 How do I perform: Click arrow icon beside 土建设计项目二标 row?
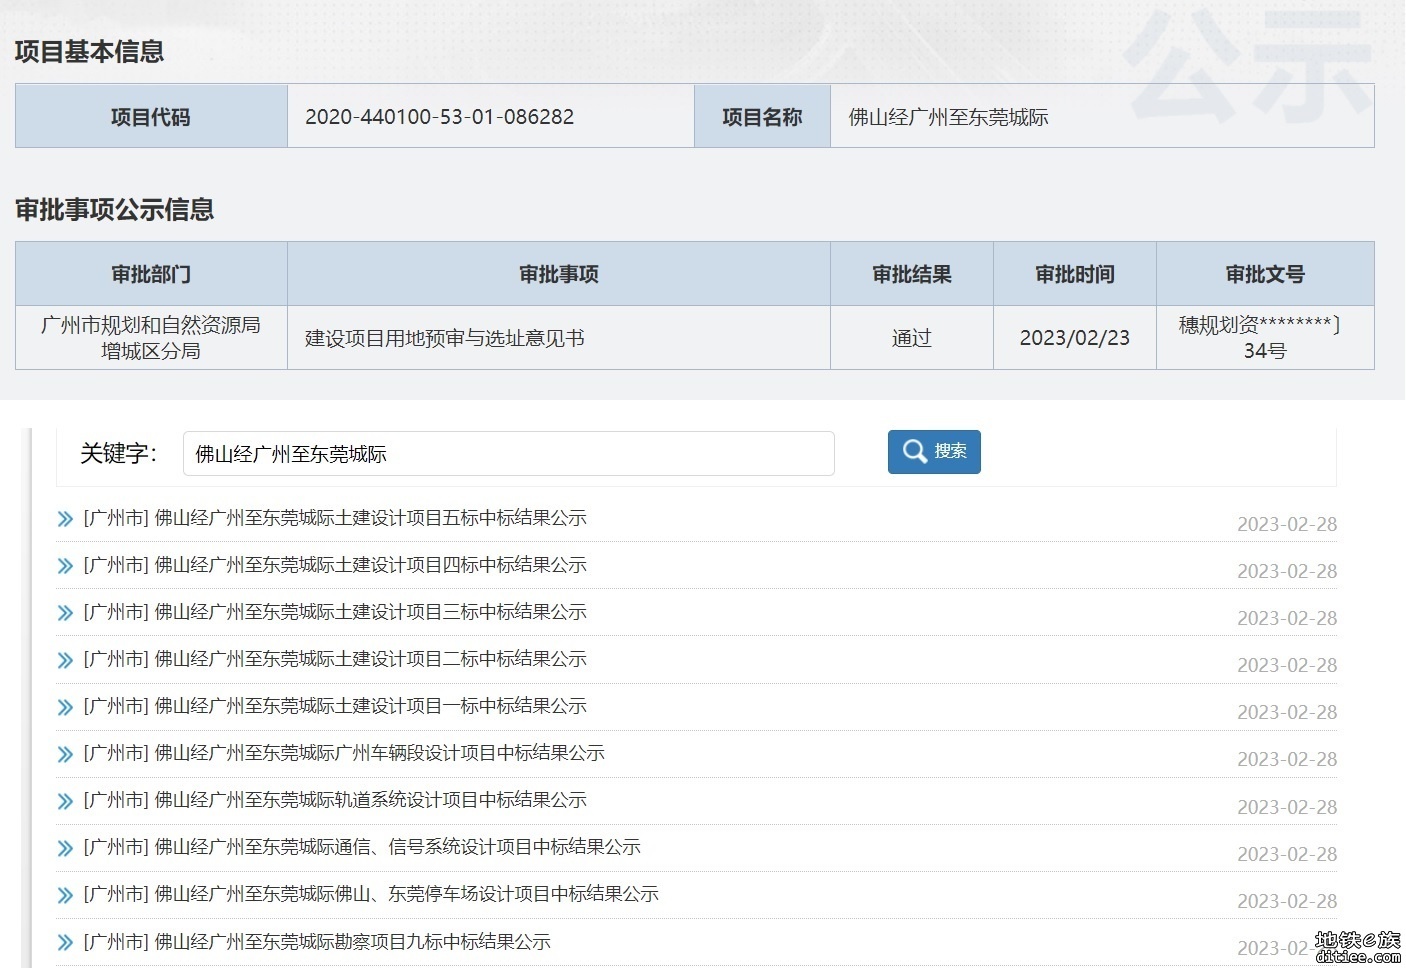point(66,660)
